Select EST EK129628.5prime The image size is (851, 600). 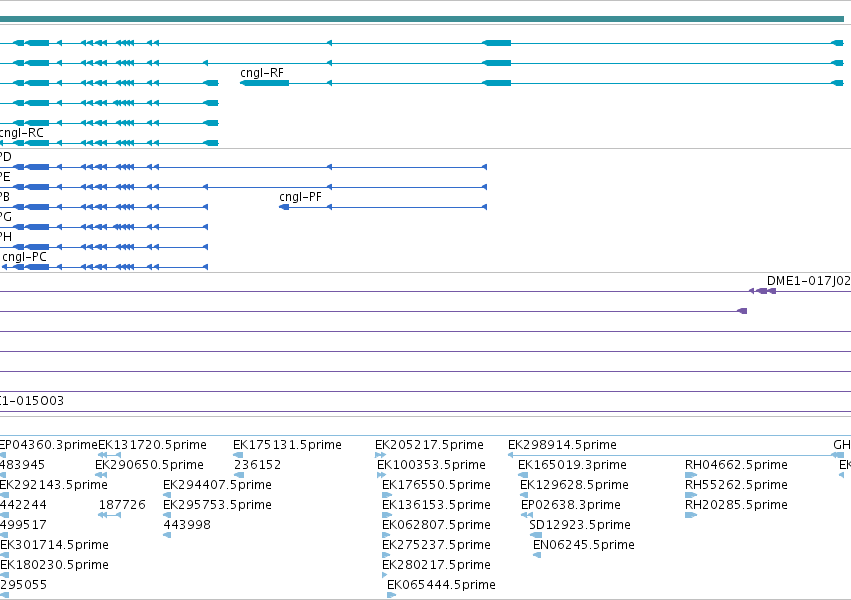(x=574, y=485)
